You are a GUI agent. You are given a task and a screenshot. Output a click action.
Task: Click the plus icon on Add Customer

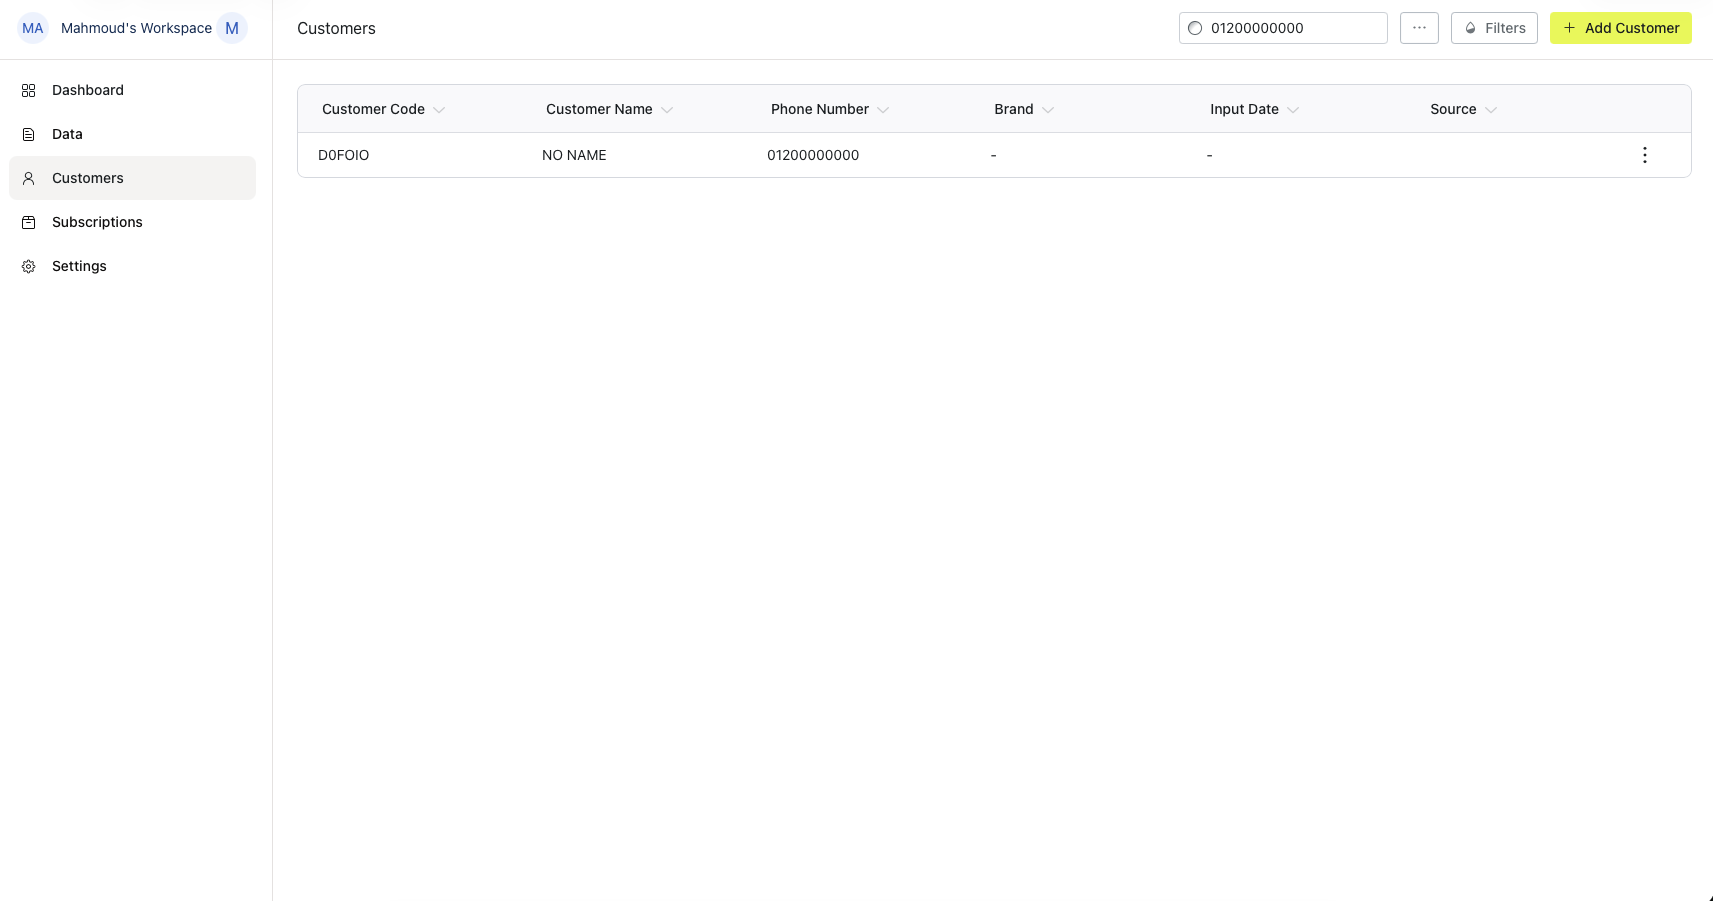click(x=1569, y=28)
